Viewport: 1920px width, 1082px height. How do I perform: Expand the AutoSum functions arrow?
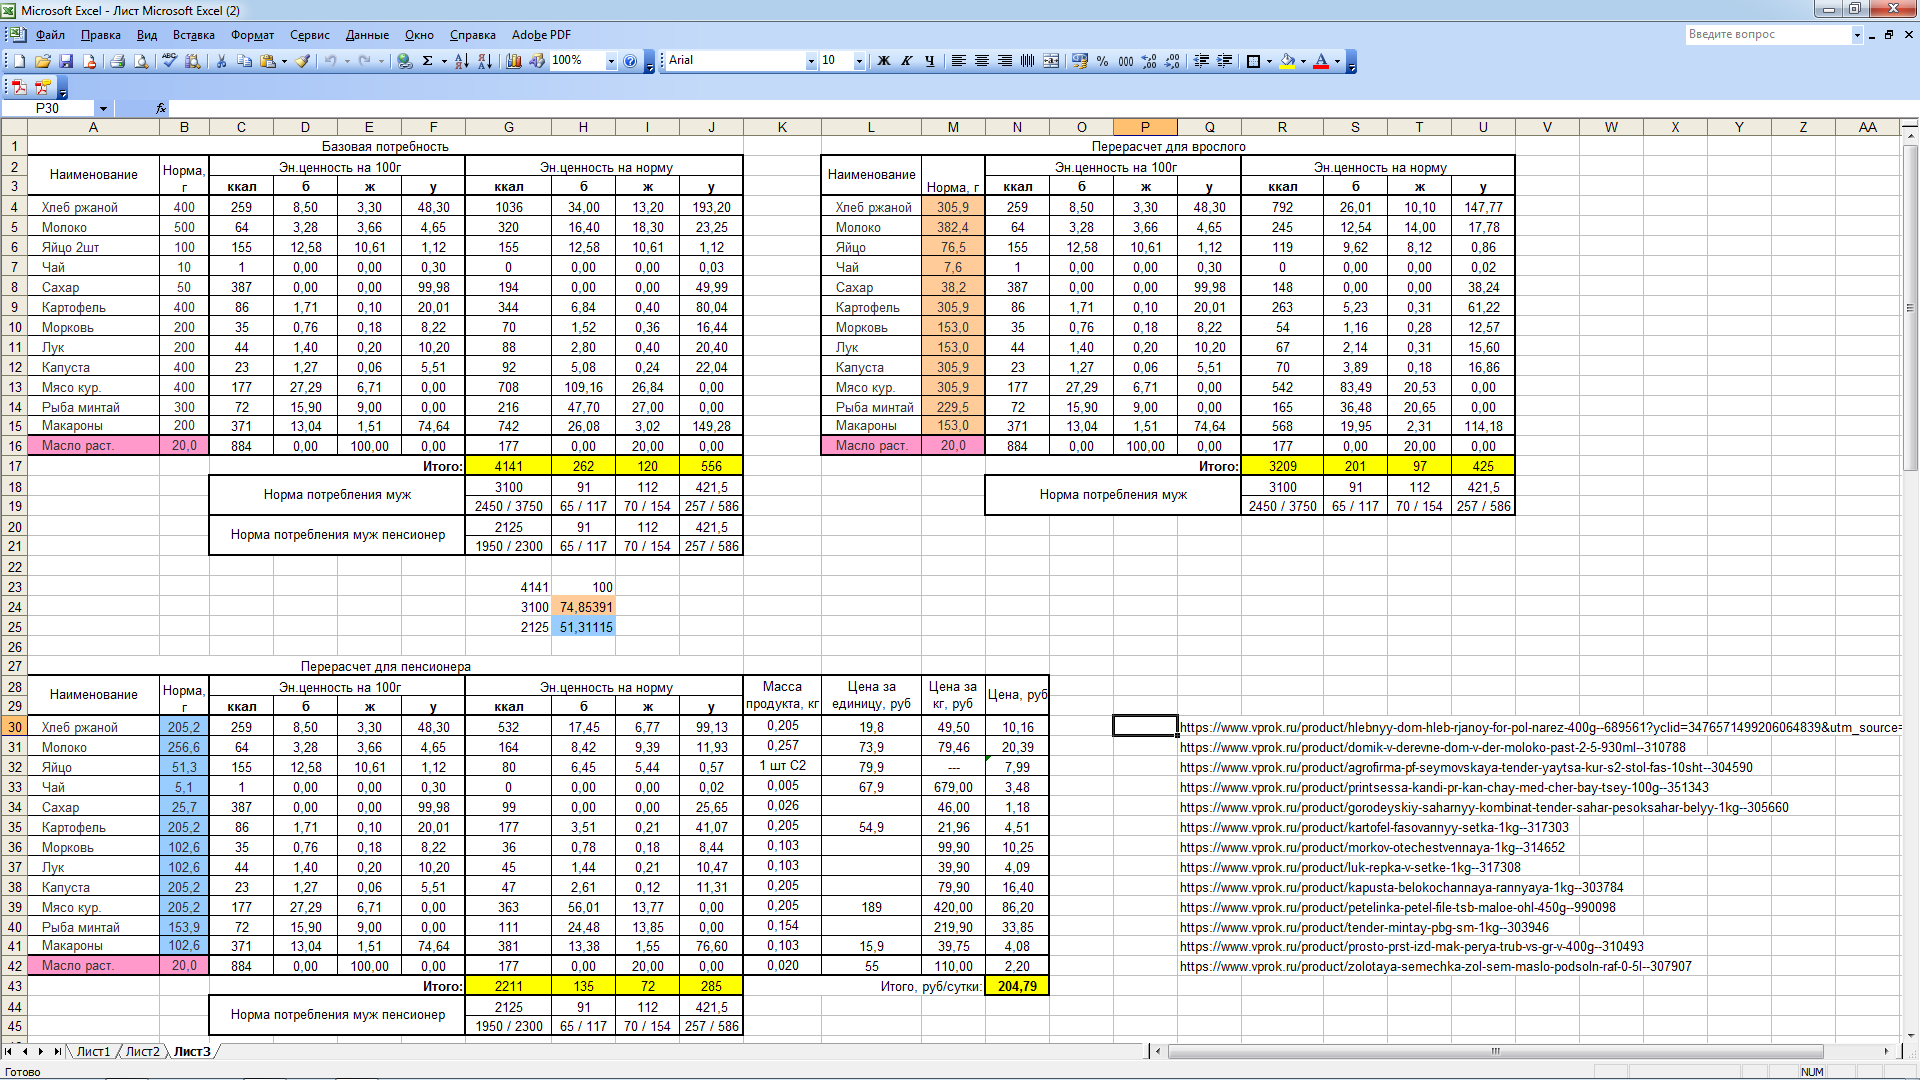pos(444,61)
